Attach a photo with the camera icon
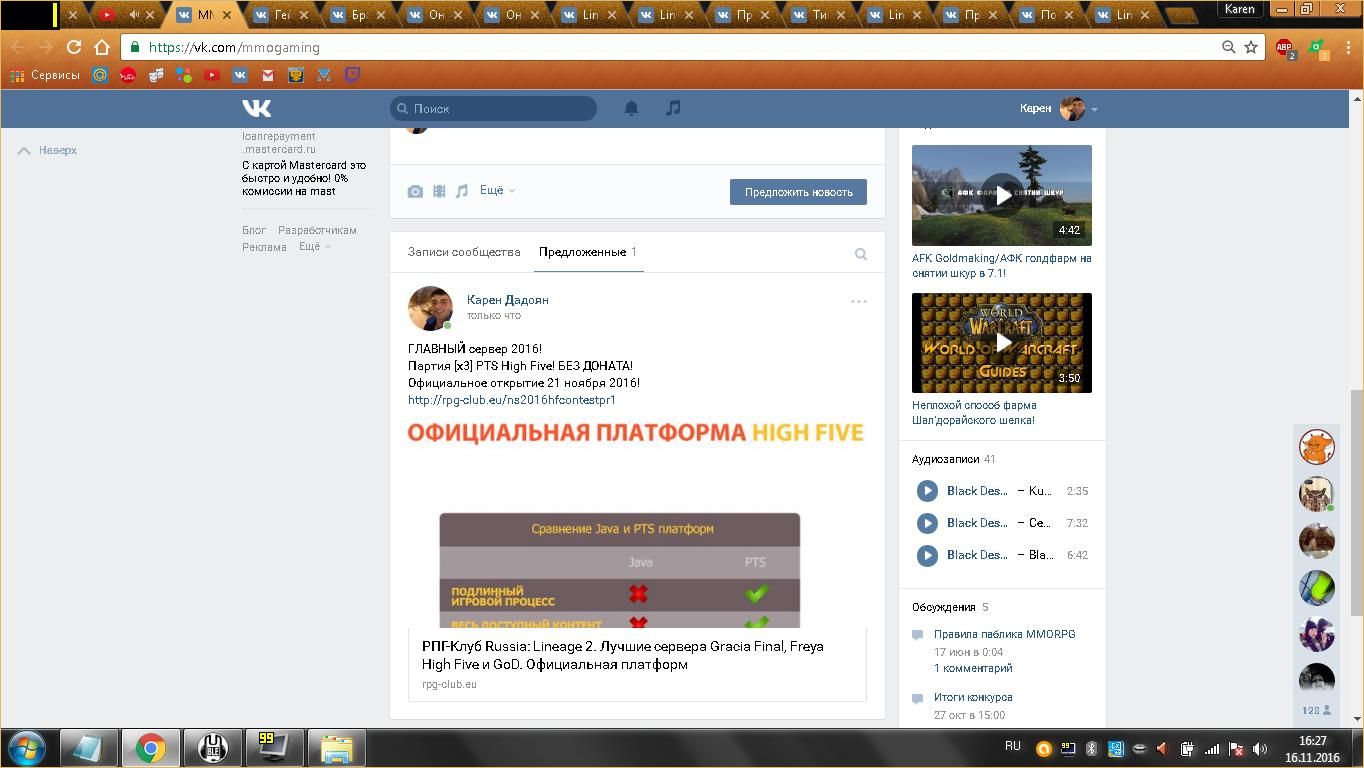The image size is (1364, 768). coord(415,191)
